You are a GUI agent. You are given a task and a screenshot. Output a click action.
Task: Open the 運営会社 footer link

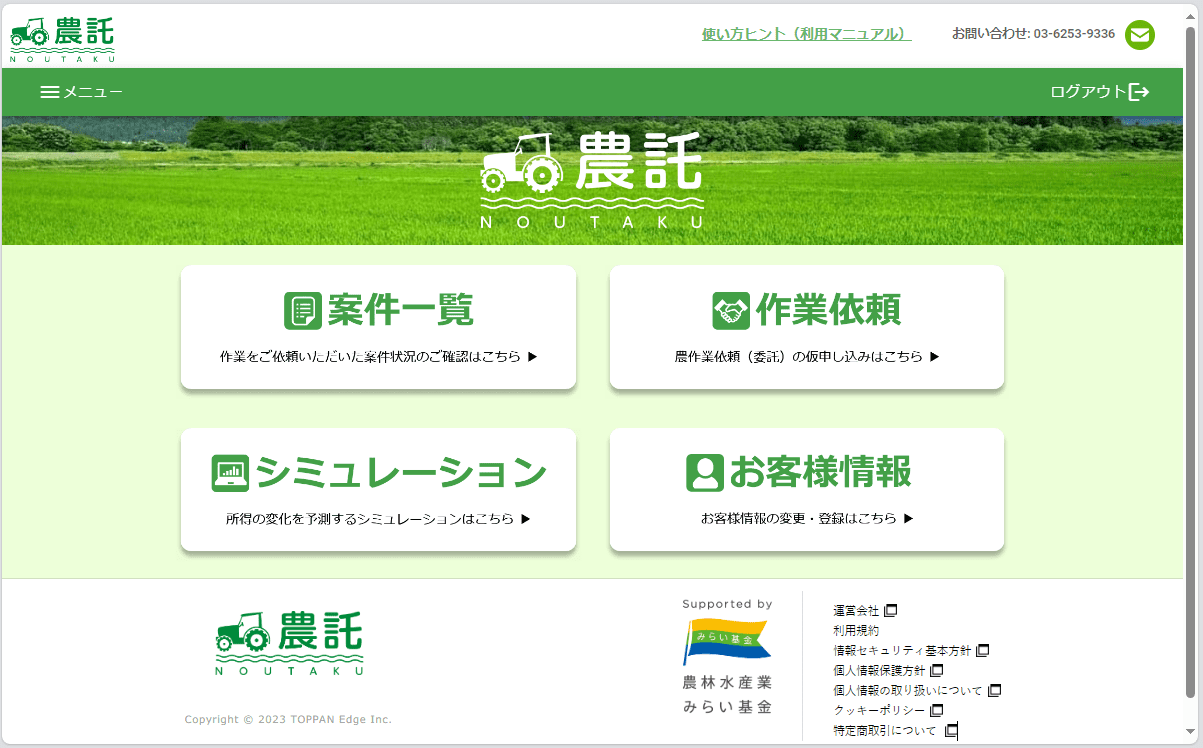[856, 610]
